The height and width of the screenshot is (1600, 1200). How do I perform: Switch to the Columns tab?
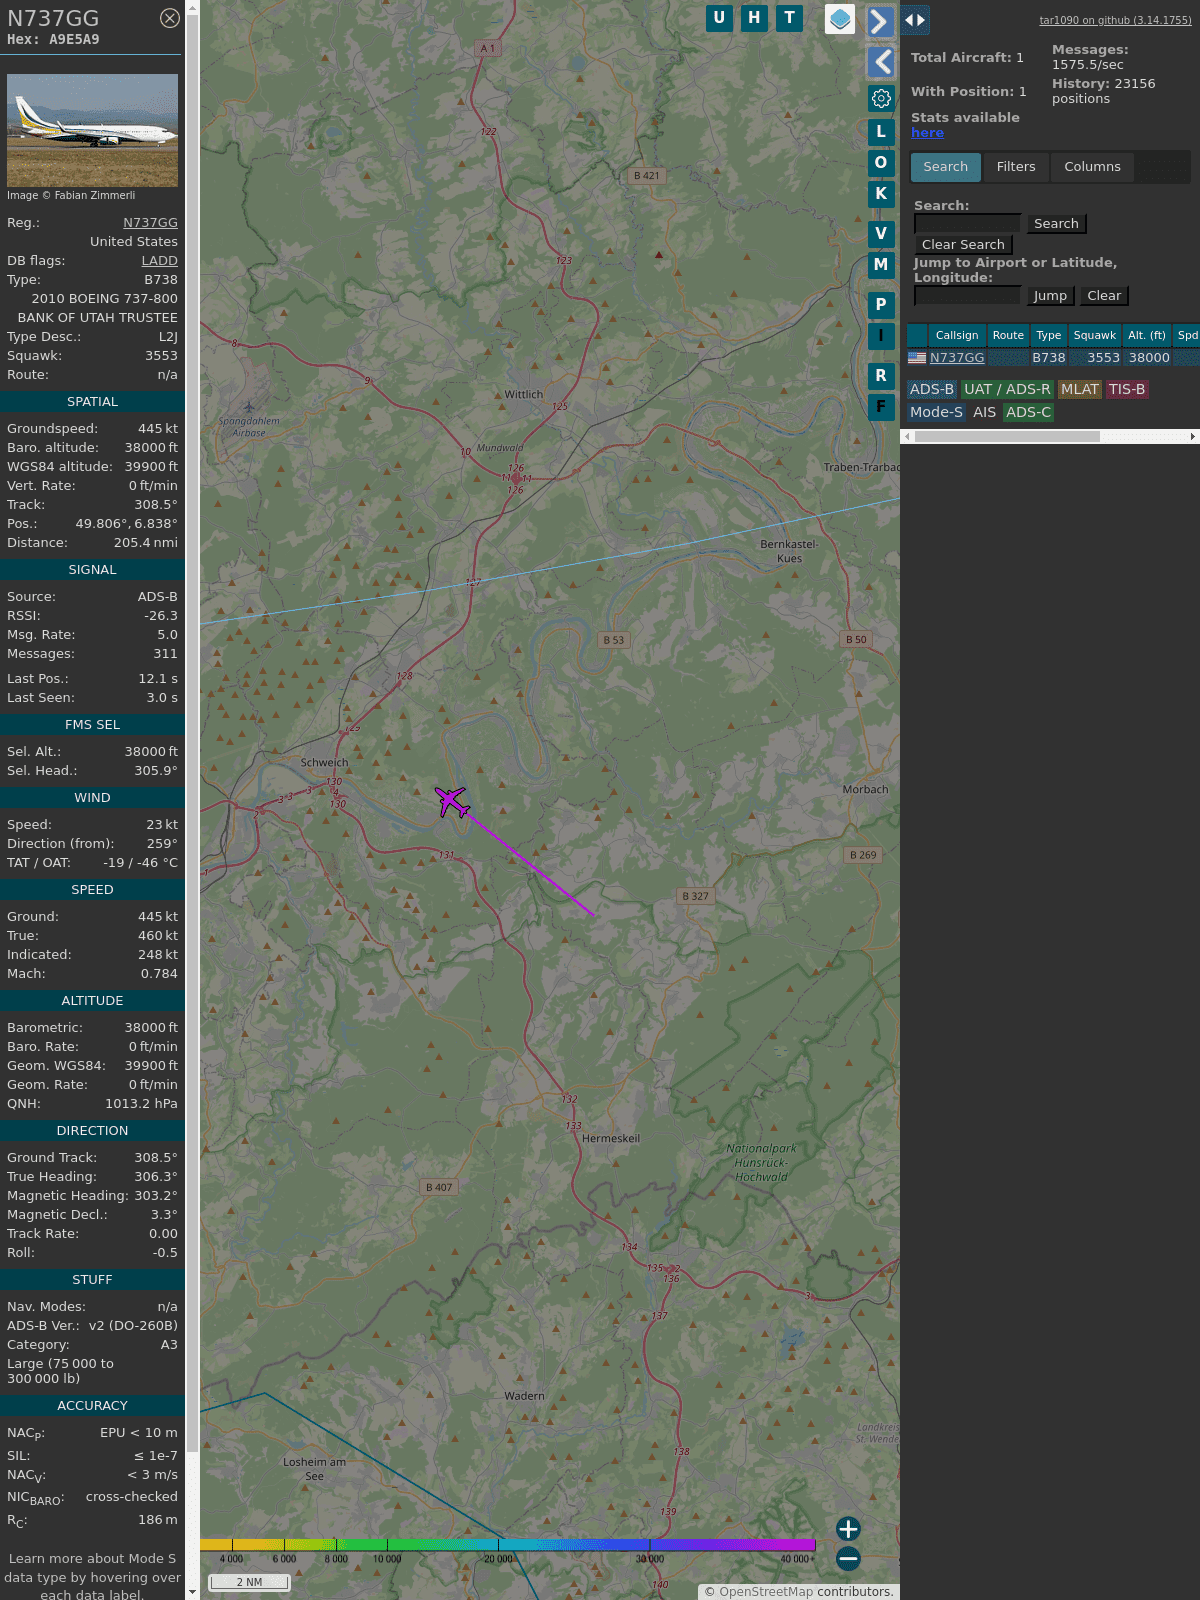click(x=1092, y=167)
